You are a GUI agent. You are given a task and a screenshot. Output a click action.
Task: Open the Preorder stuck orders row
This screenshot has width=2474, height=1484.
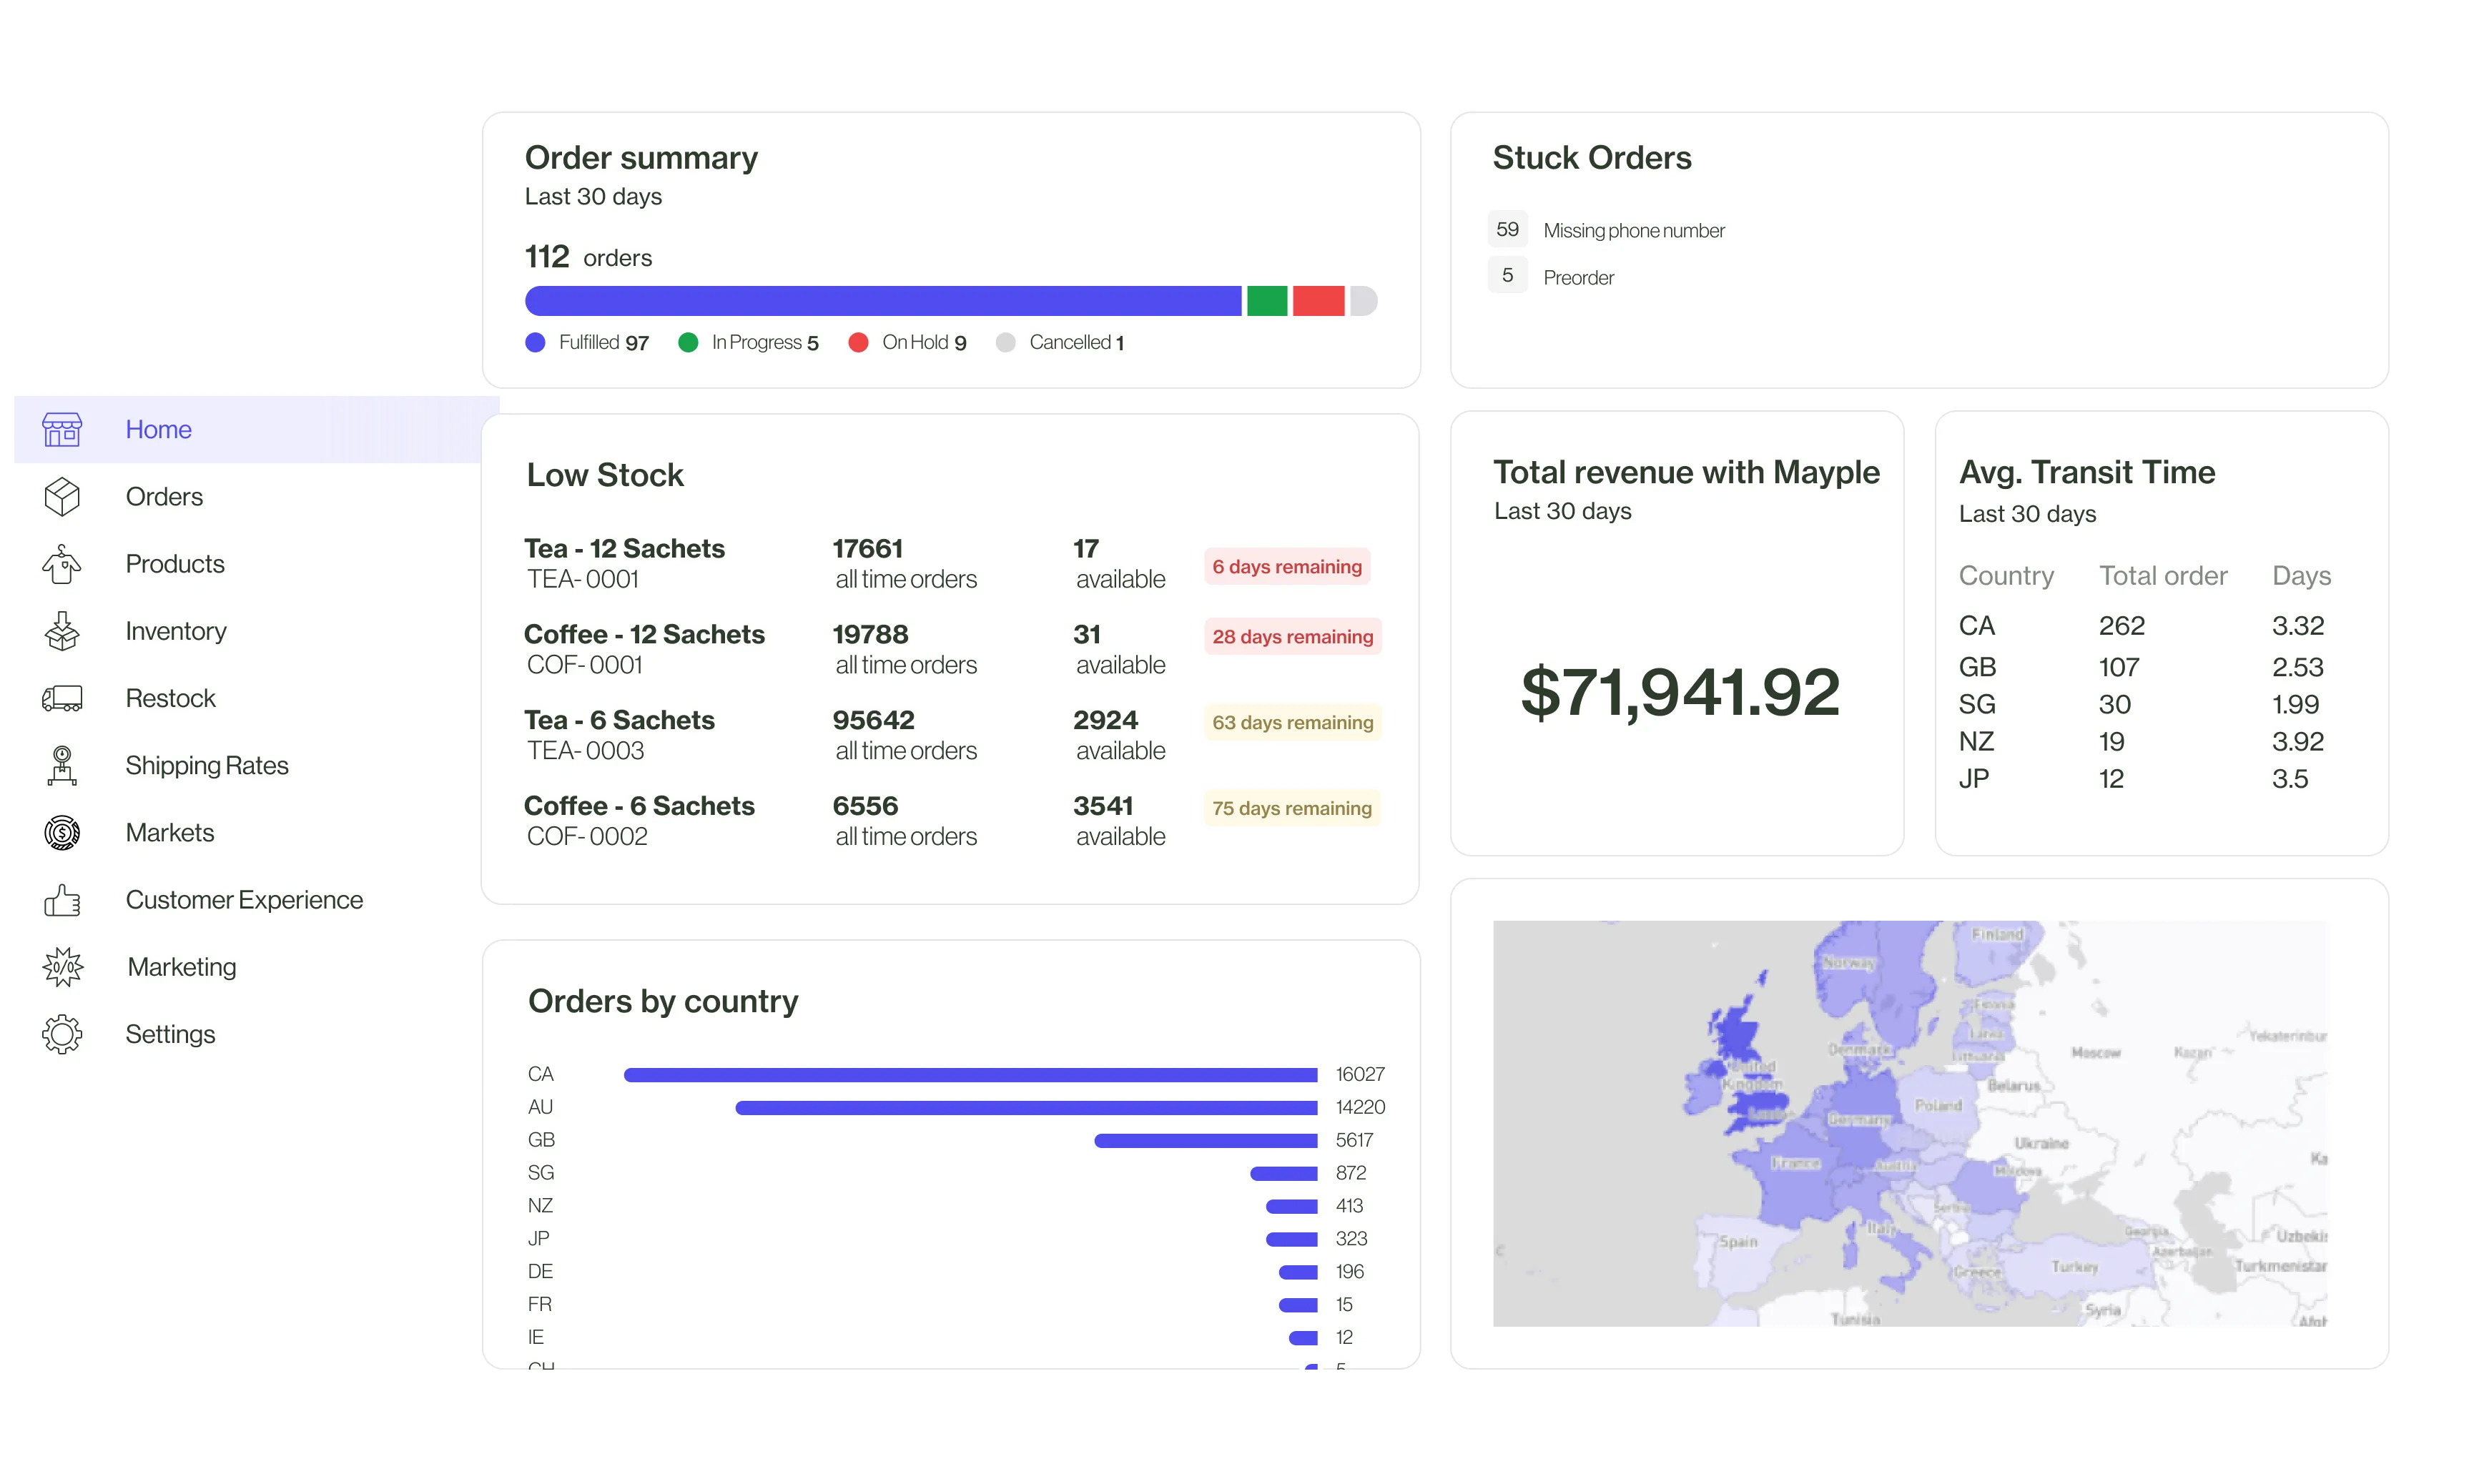(1578, 277)
